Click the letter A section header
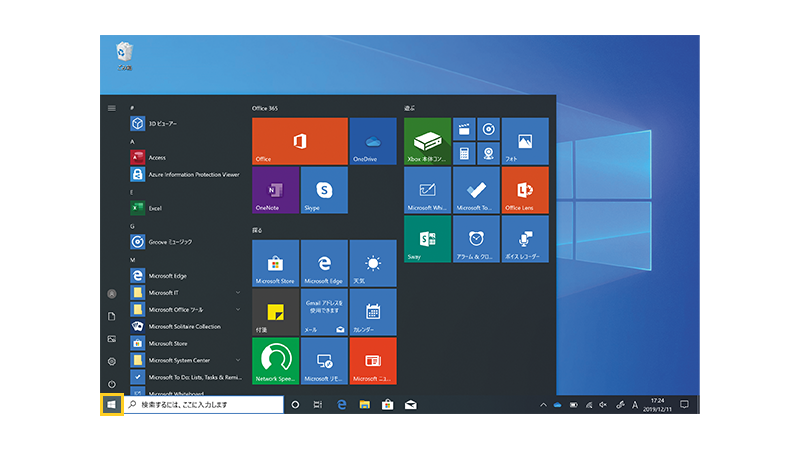Screen dimensions: 800x450 (x=132, y=141)
